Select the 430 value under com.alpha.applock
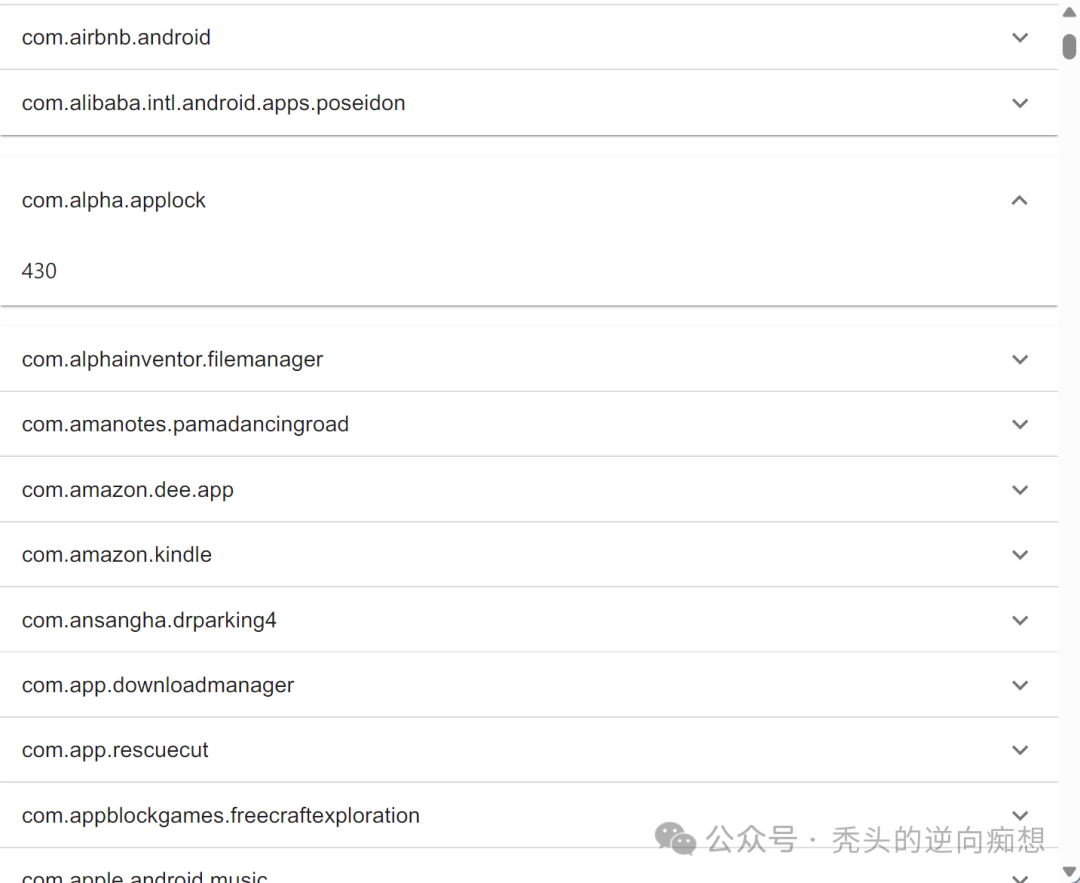 pos(39,271)
